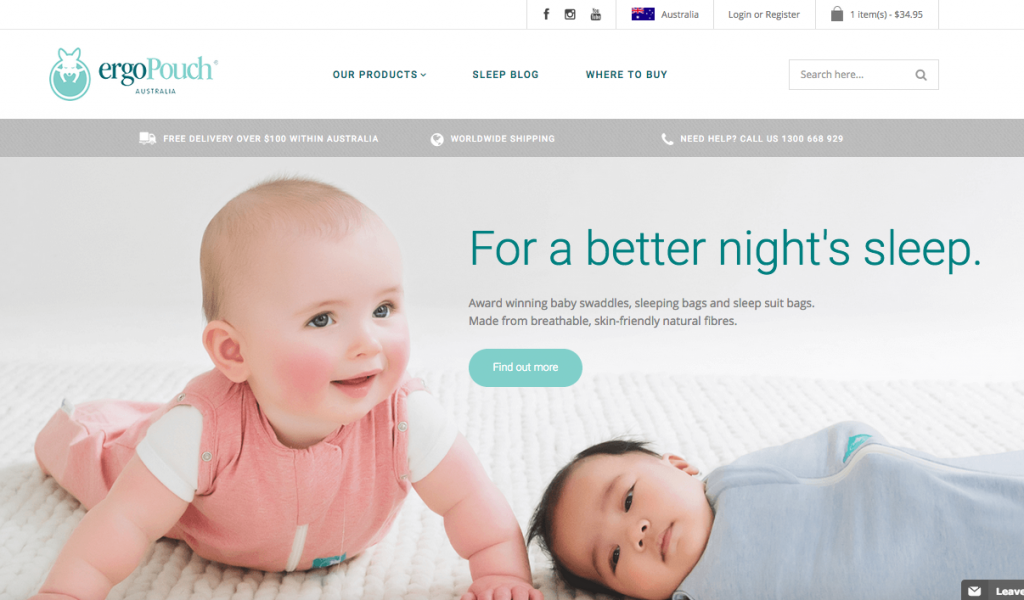Open the YouTube social icon

[596, 14]
